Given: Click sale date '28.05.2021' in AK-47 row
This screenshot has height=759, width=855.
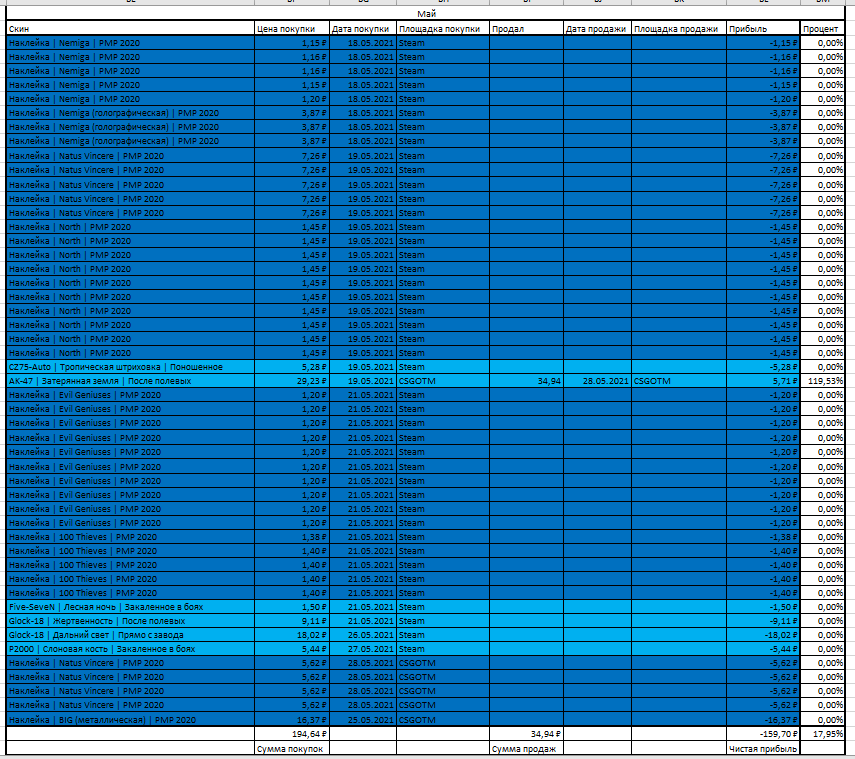Looking at the screenshot, I should [597, 381].
